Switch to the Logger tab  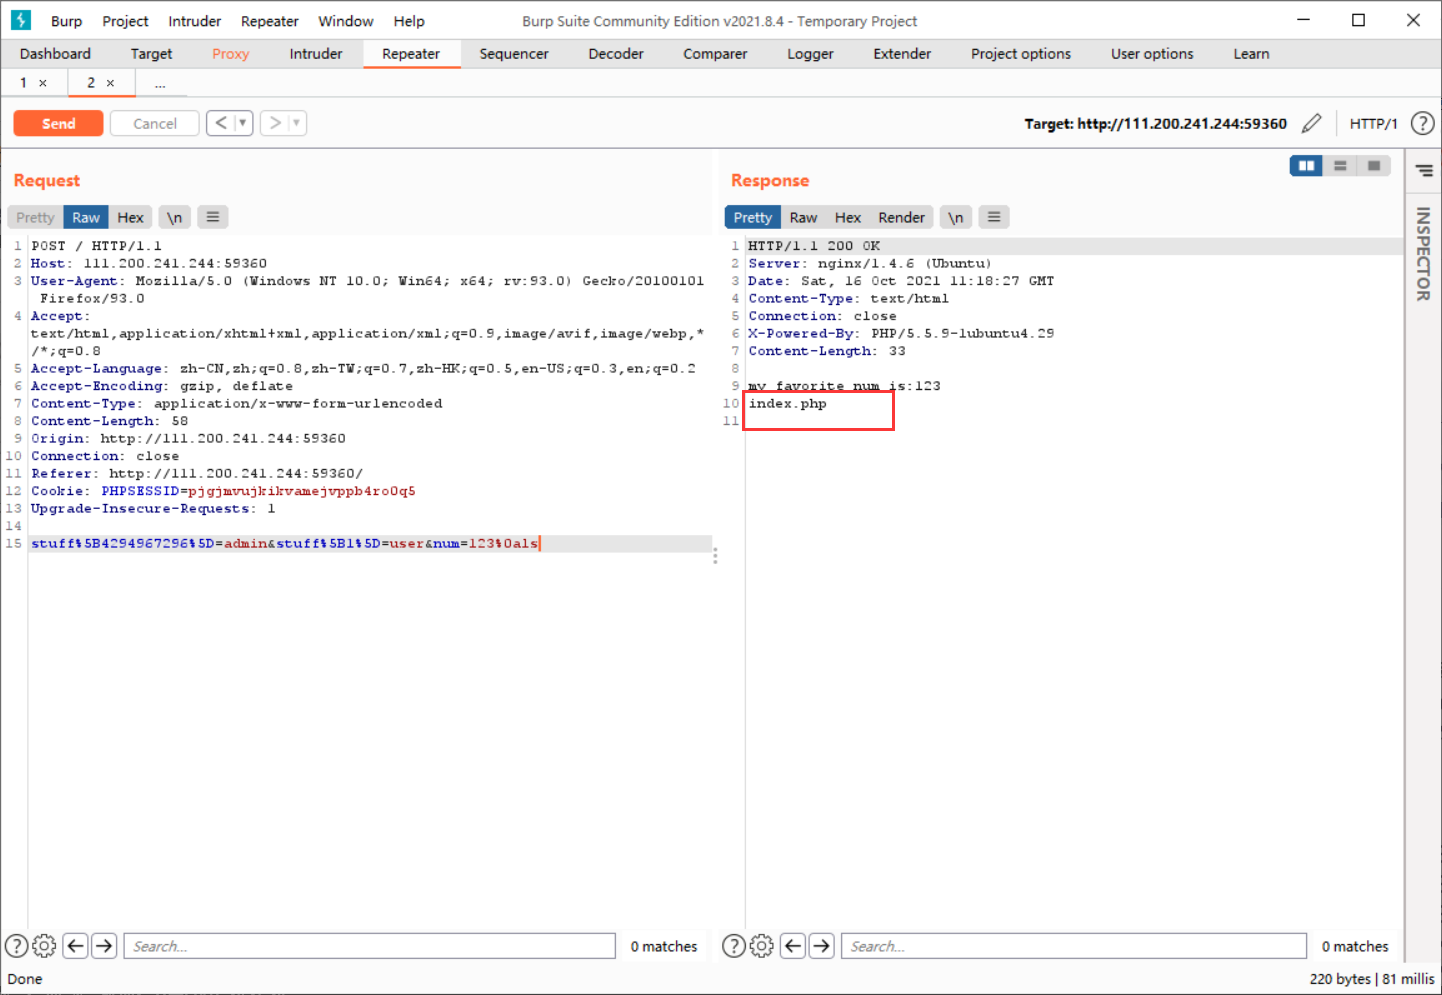(810, 54)
